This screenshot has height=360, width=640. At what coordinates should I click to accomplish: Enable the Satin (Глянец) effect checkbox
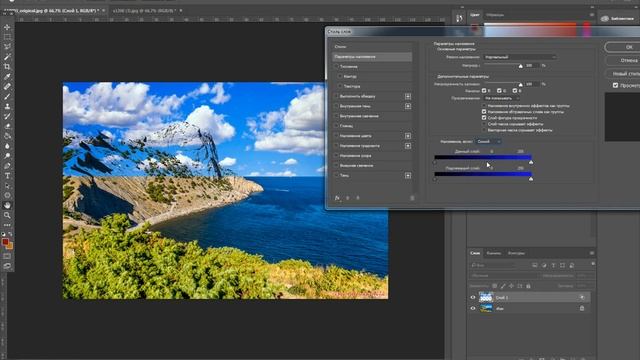pos(336,126)
